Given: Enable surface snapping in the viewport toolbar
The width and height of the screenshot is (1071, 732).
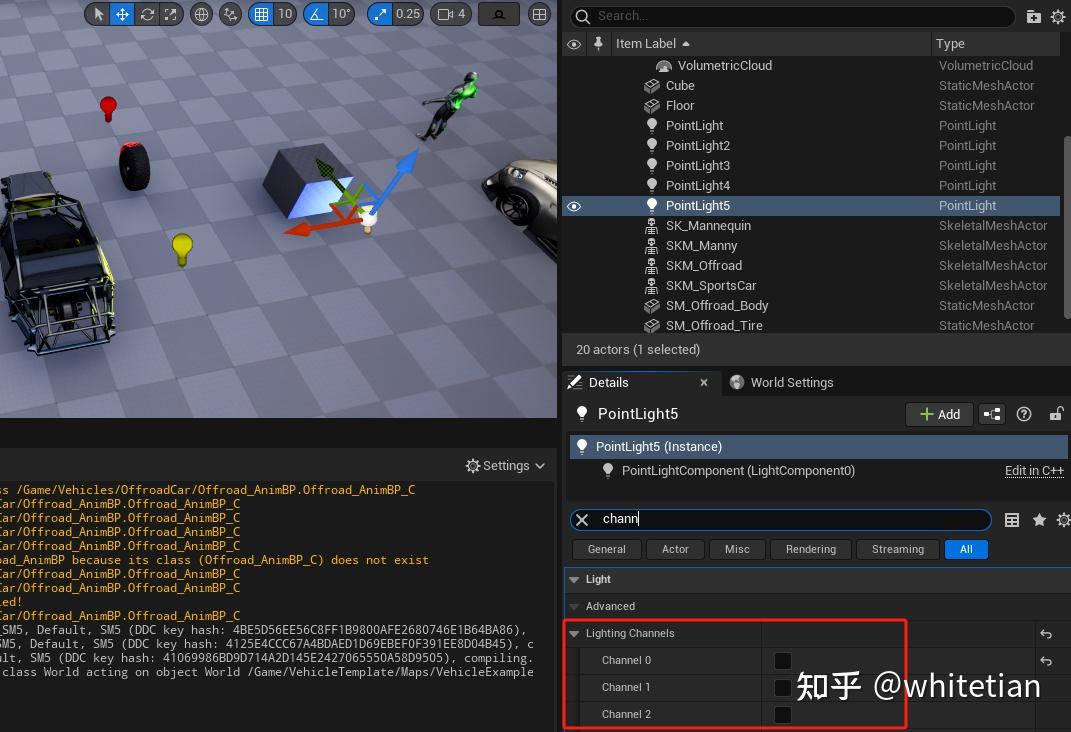Looking at the screenshot, I should click(x=228, y=14).
